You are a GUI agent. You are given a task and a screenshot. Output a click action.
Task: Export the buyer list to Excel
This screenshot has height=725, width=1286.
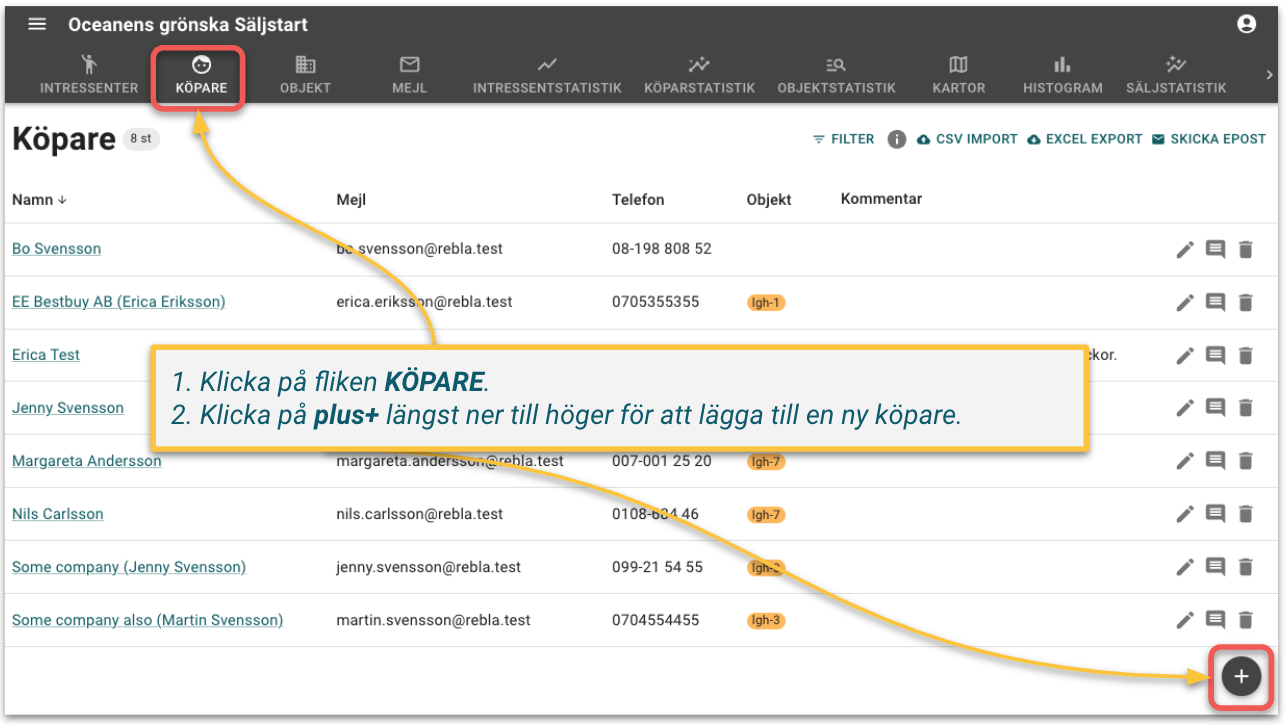1084,139
